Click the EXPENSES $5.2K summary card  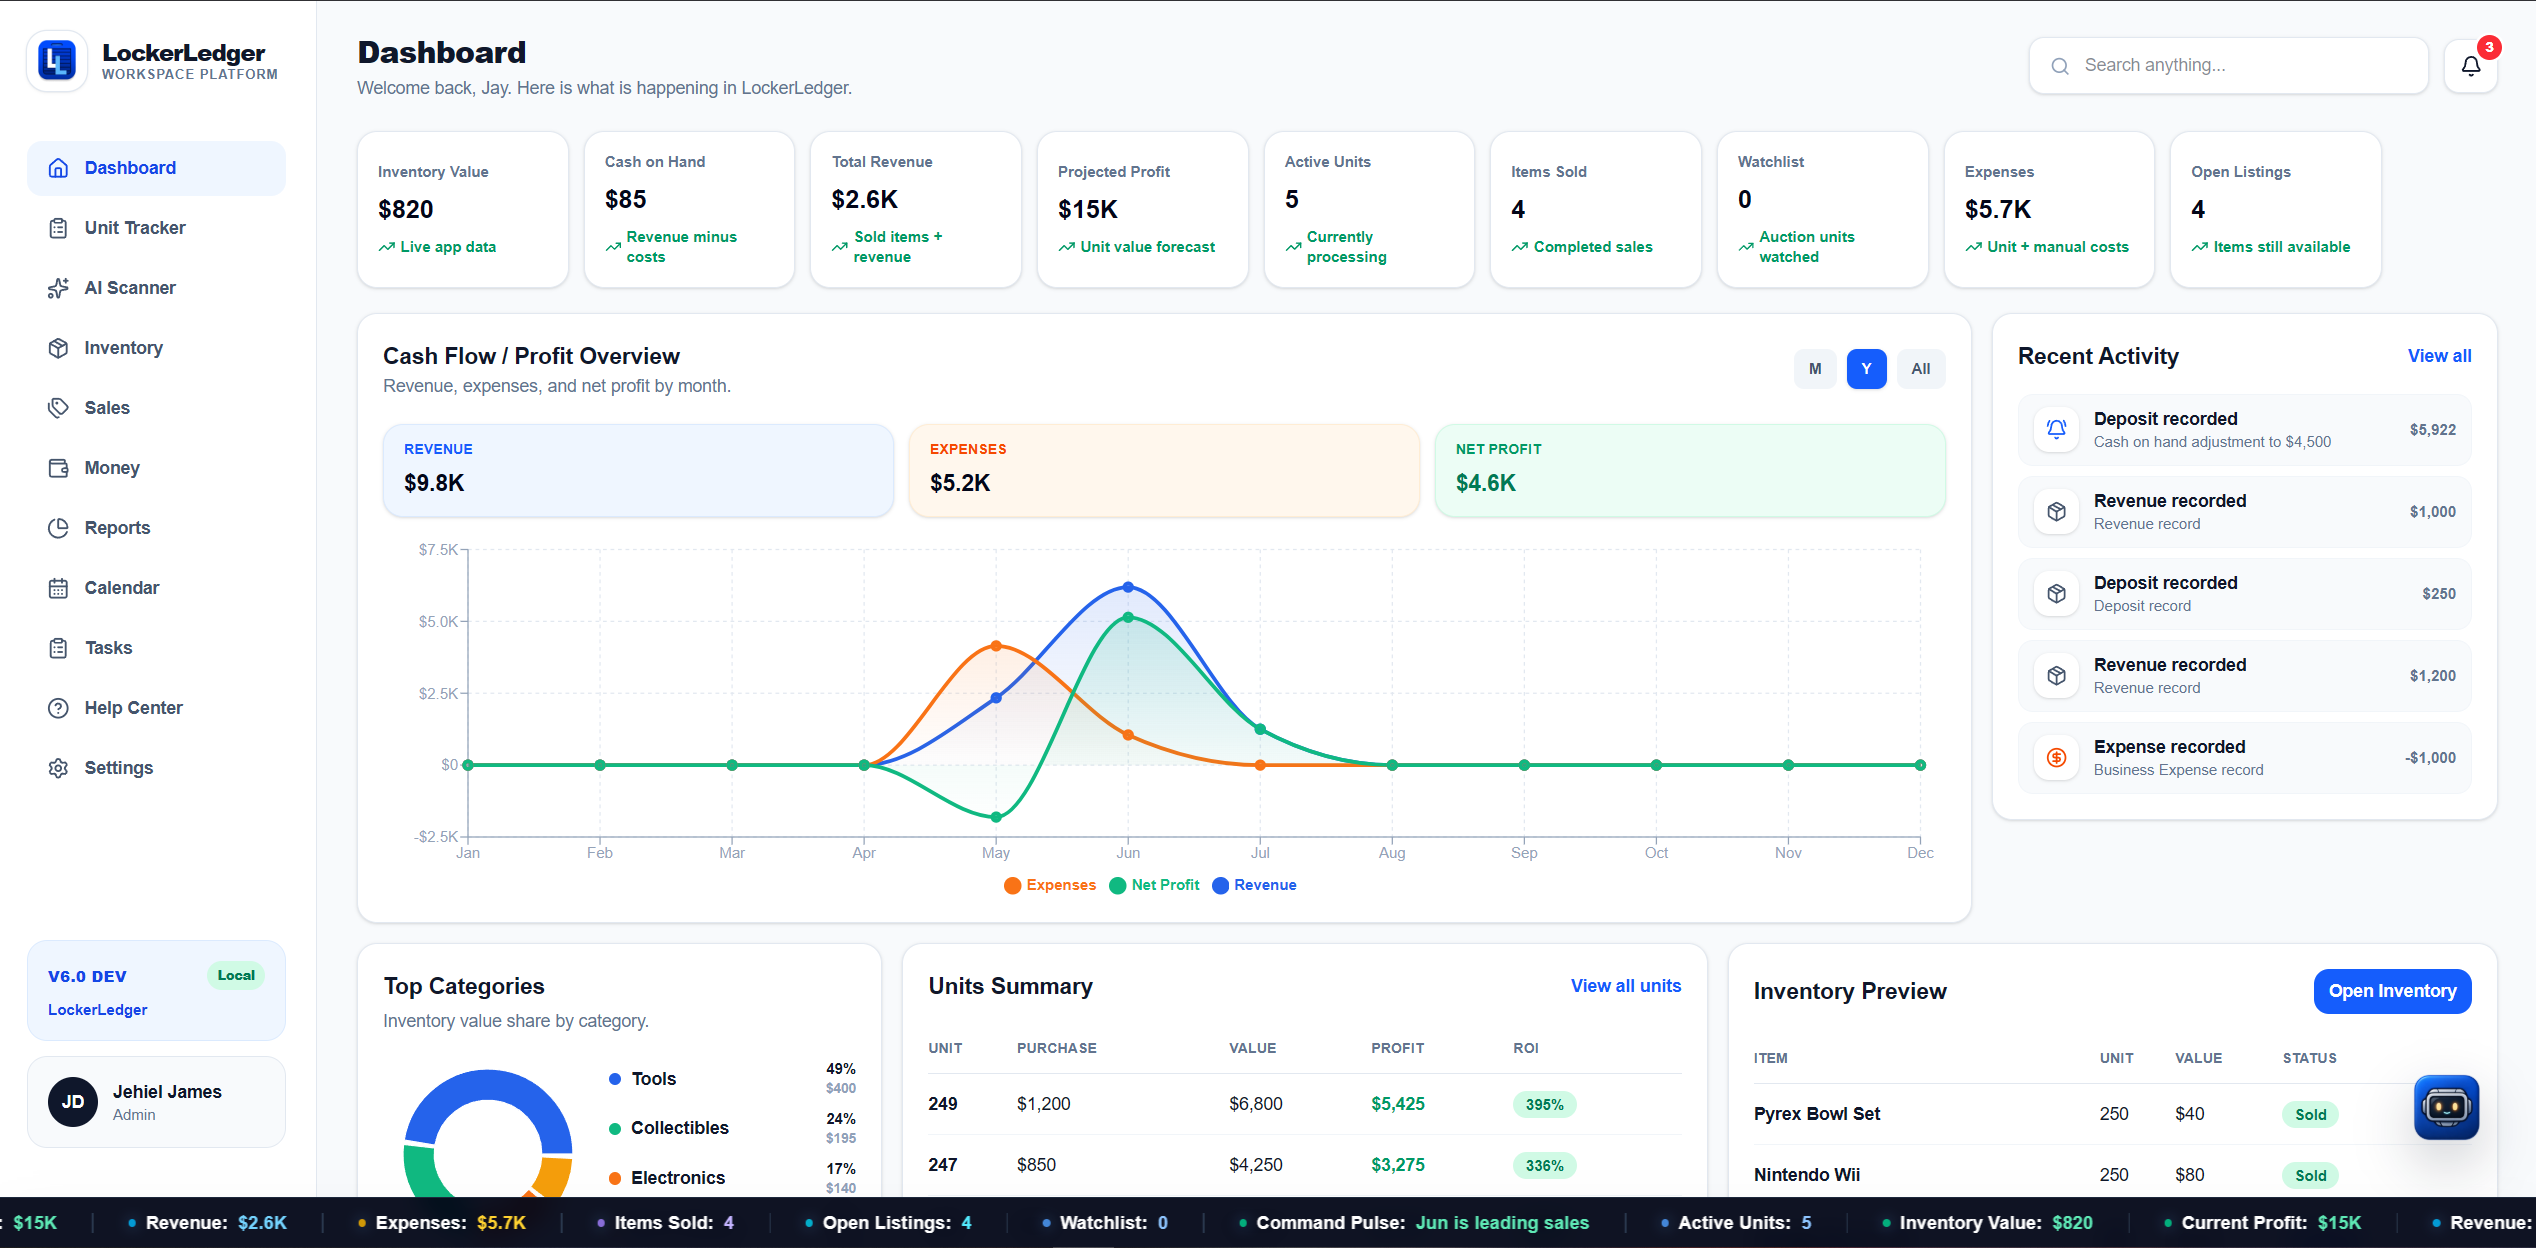(x=1164, y=470)
